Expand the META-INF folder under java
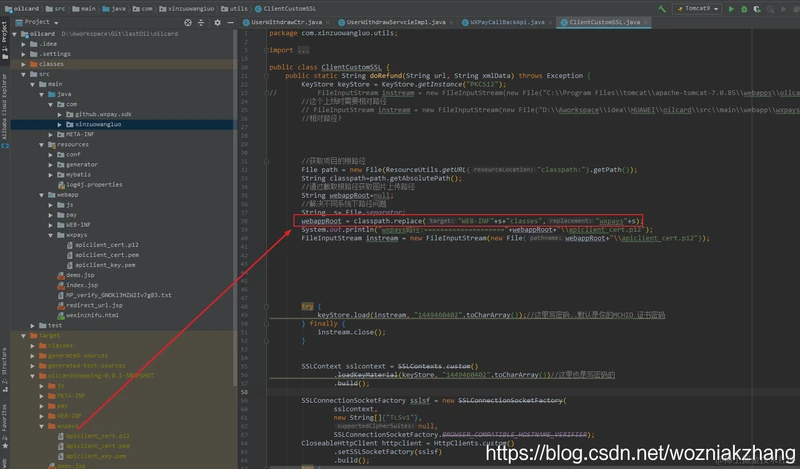This screenshot has width=800, height=469. [51, 135]
